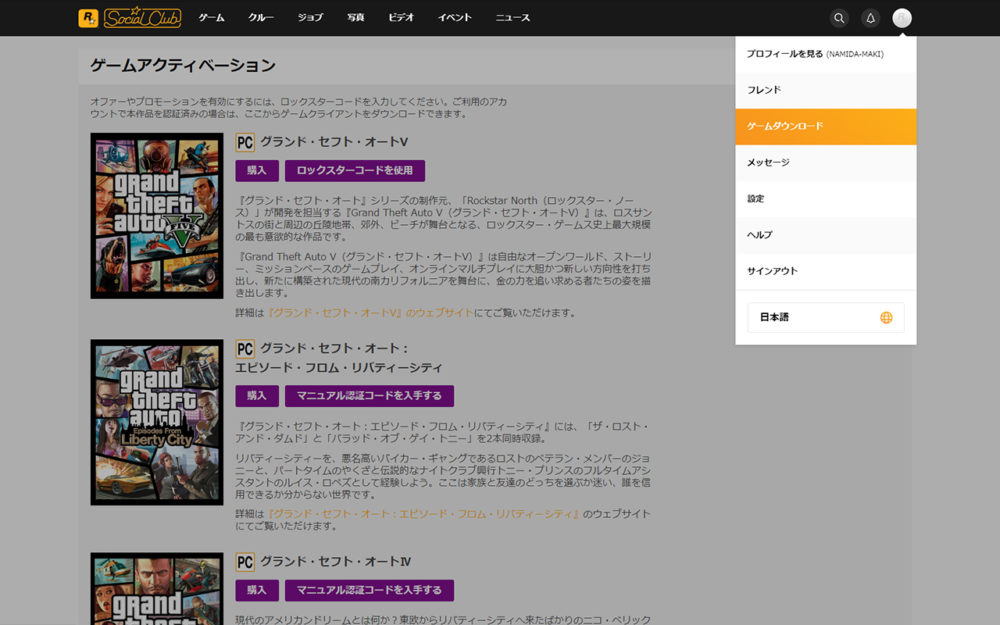Click ロックスターコードを使用 button
The height and width of the screenshot is (625, 1000).
tap(355, 170)
